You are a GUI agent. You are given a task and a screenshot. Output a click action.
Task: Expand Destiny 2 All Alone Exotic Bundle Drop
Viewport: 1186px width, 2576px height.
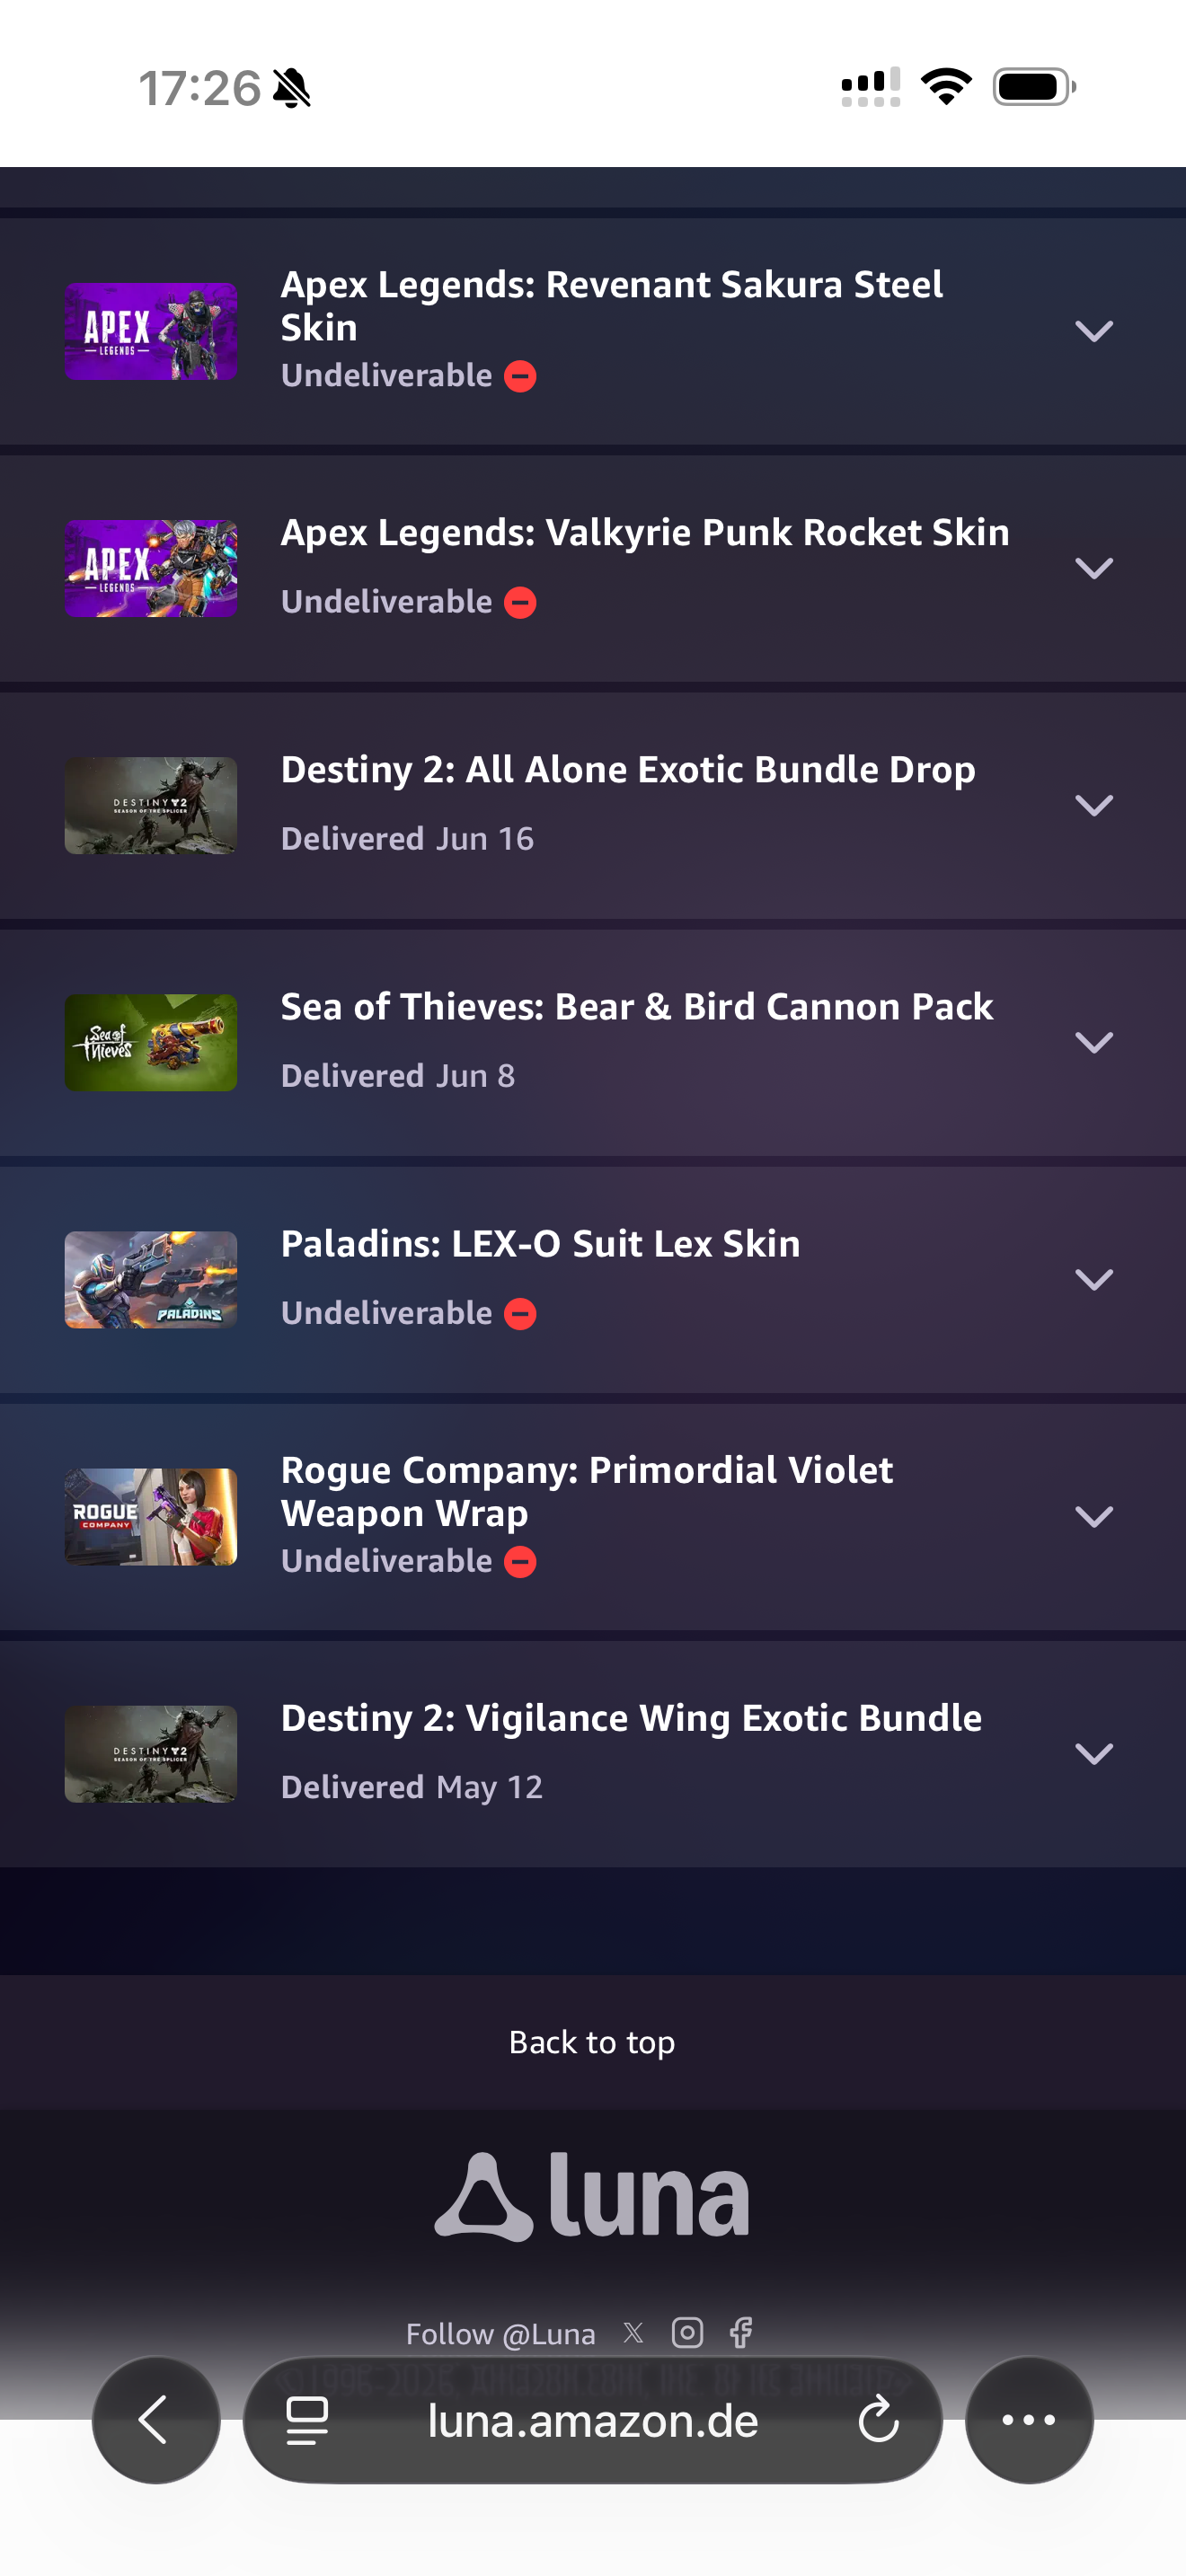click(x=1094, y=805)
